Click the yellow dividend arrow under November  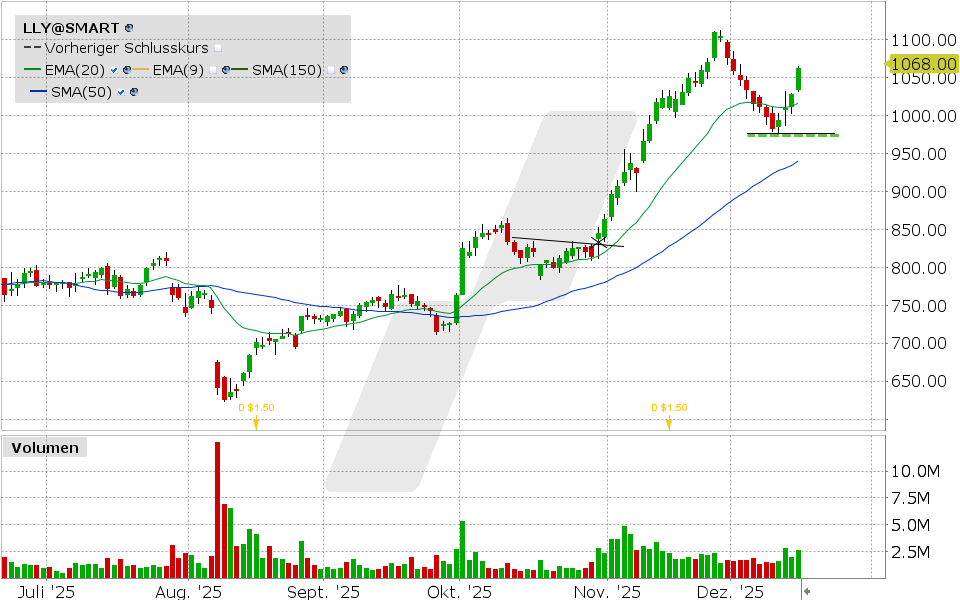pyautogui.click(x=668, y=421)
